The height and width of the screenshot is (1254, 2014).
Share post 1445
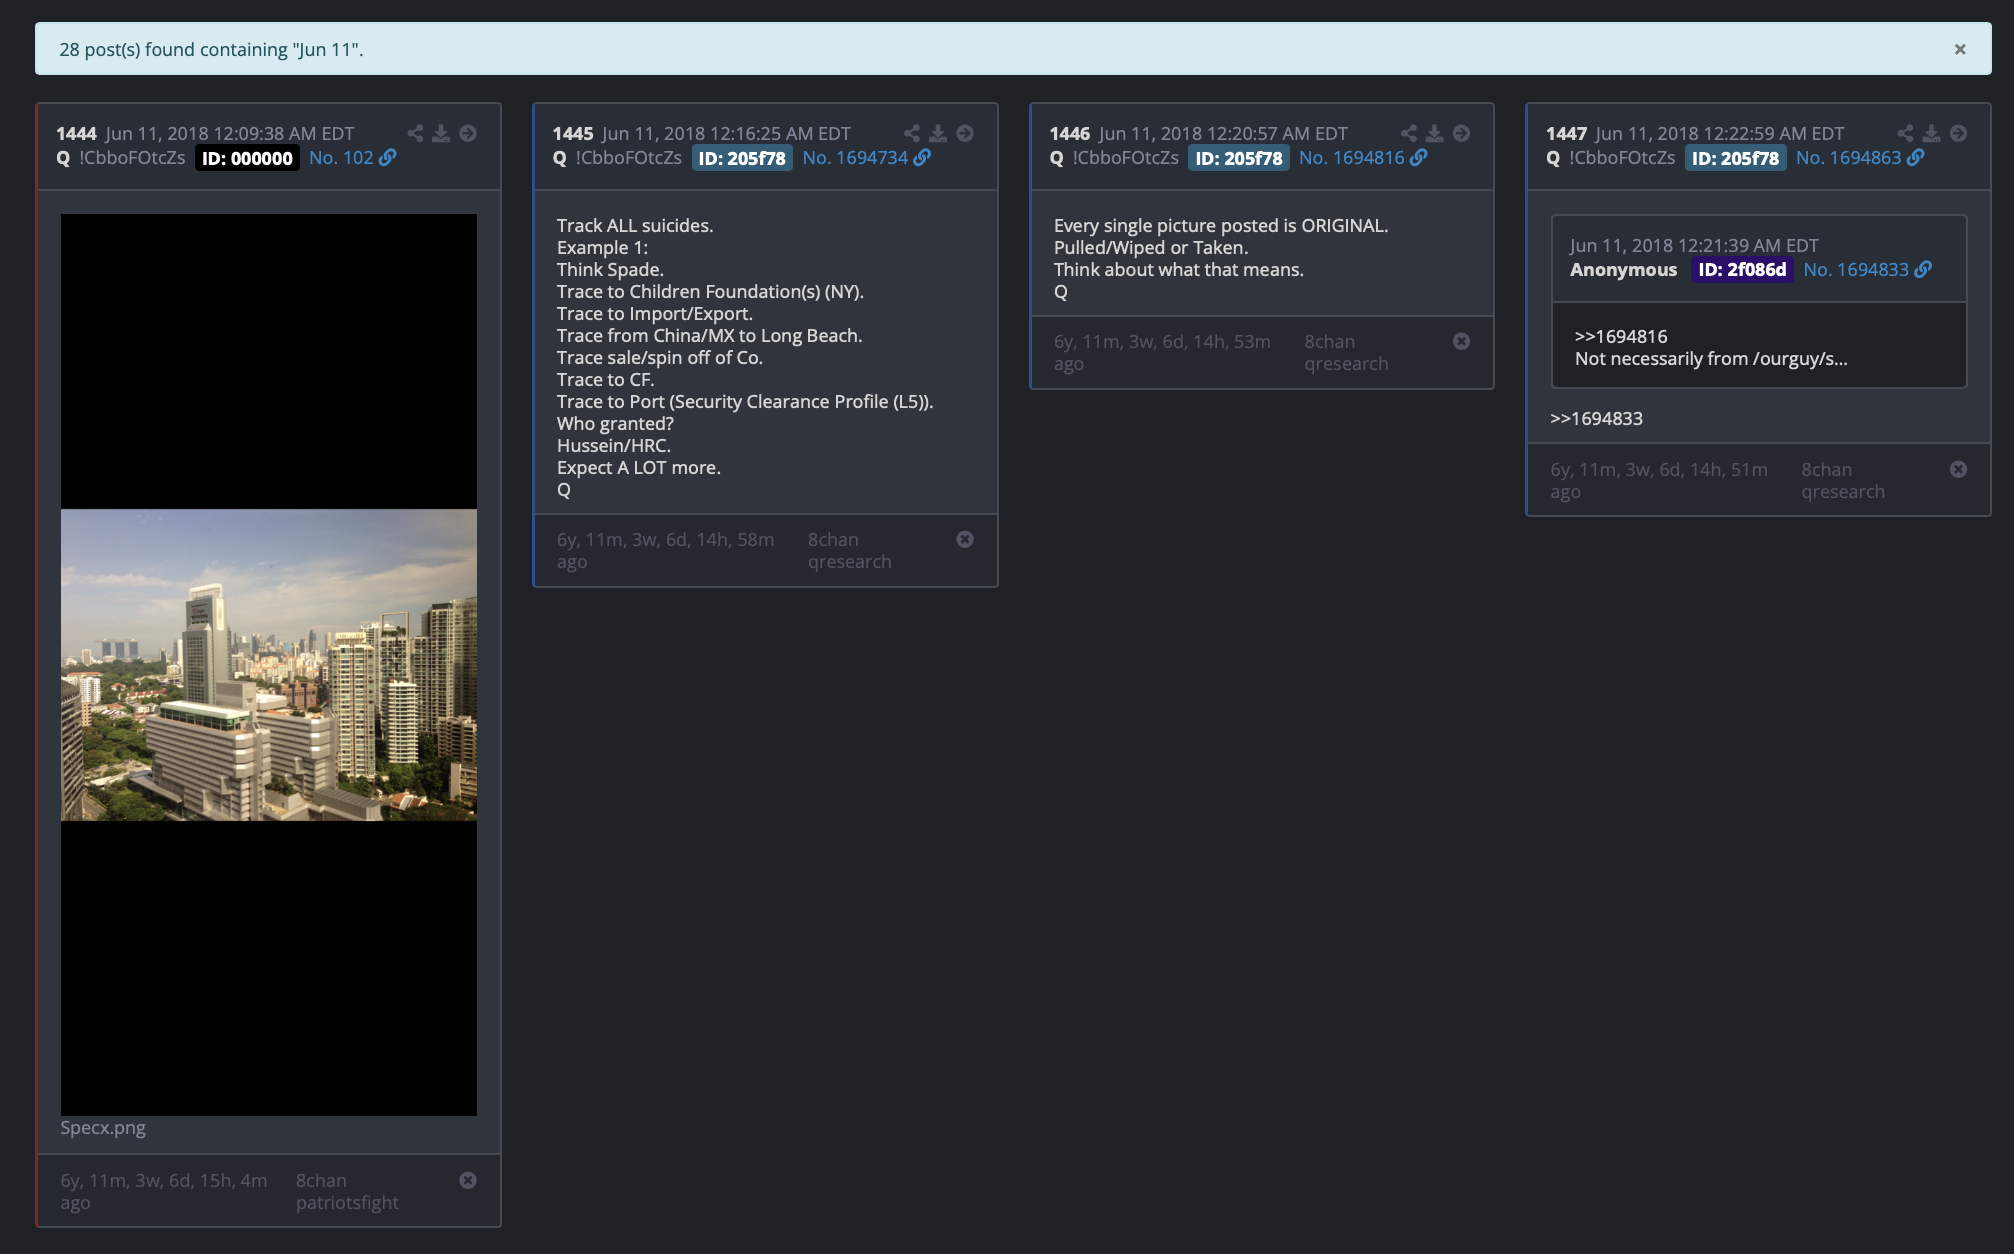coord(912,133)
